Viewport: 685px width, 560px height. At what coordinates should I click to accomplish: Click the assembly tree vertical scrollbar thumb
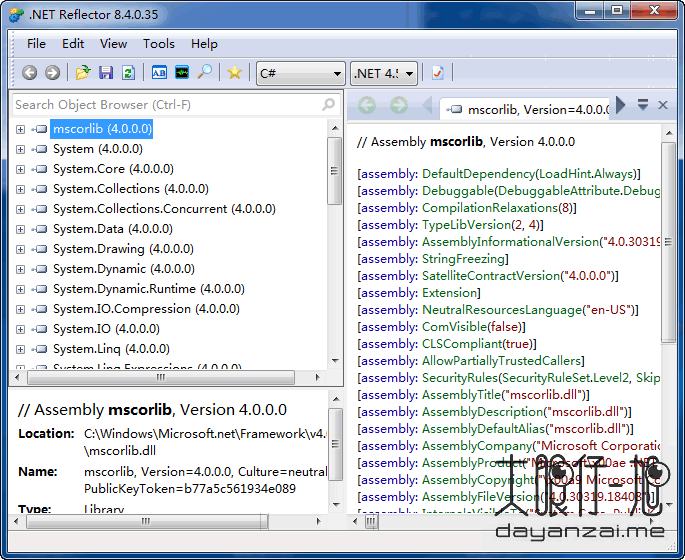point(334,171)
